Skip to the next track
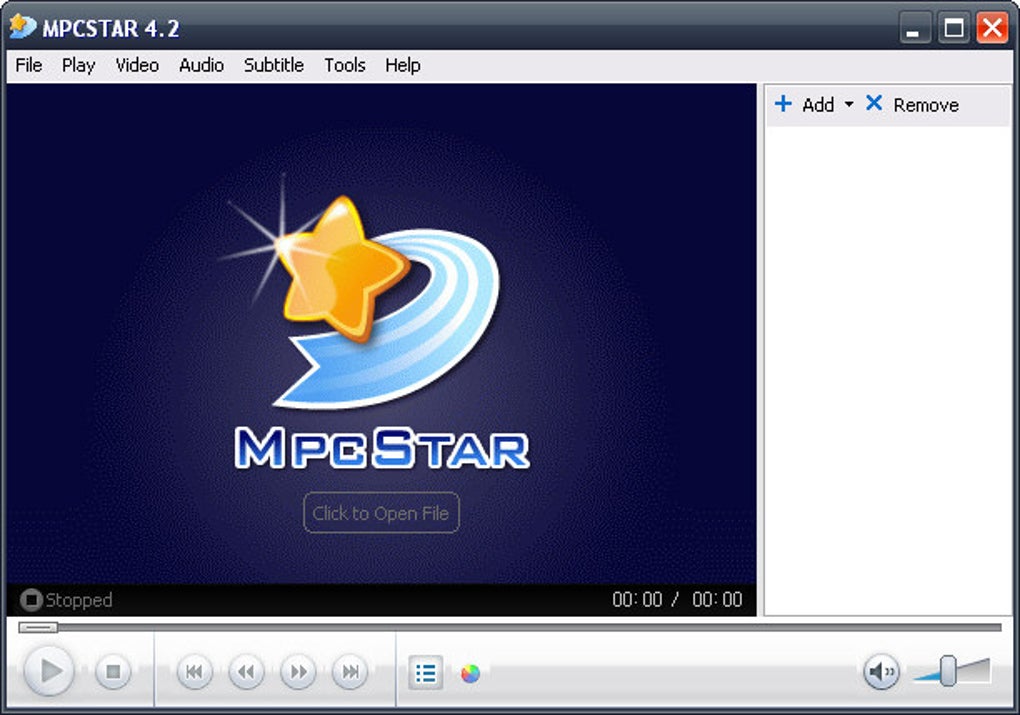Image resolution: width=1020 pixels, height=715 pixels. pyautogui.click(x=350, y=671)
